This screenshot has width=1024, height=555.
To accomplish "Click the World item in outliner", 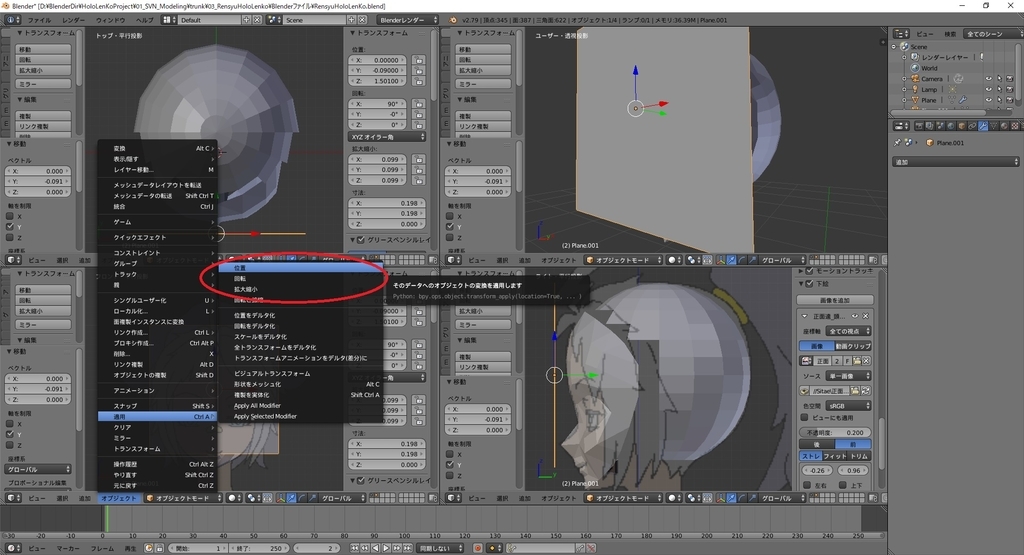I will [x=929, y=68].
